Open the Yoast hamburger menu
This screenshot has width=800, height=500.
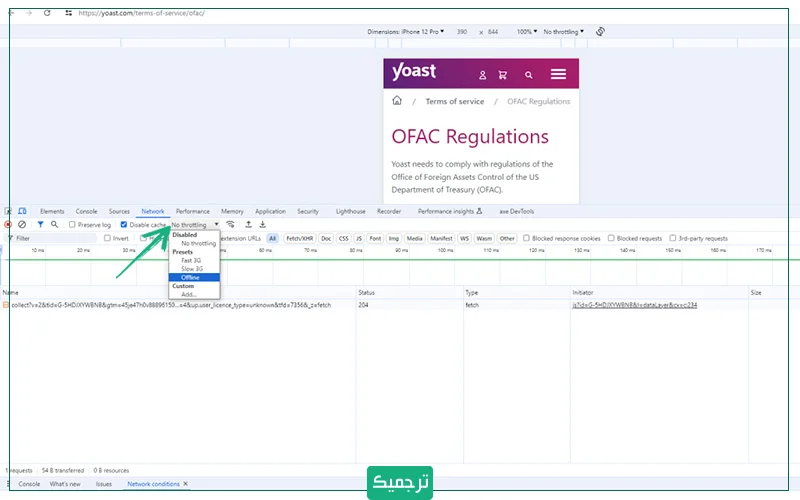point(558,74)
